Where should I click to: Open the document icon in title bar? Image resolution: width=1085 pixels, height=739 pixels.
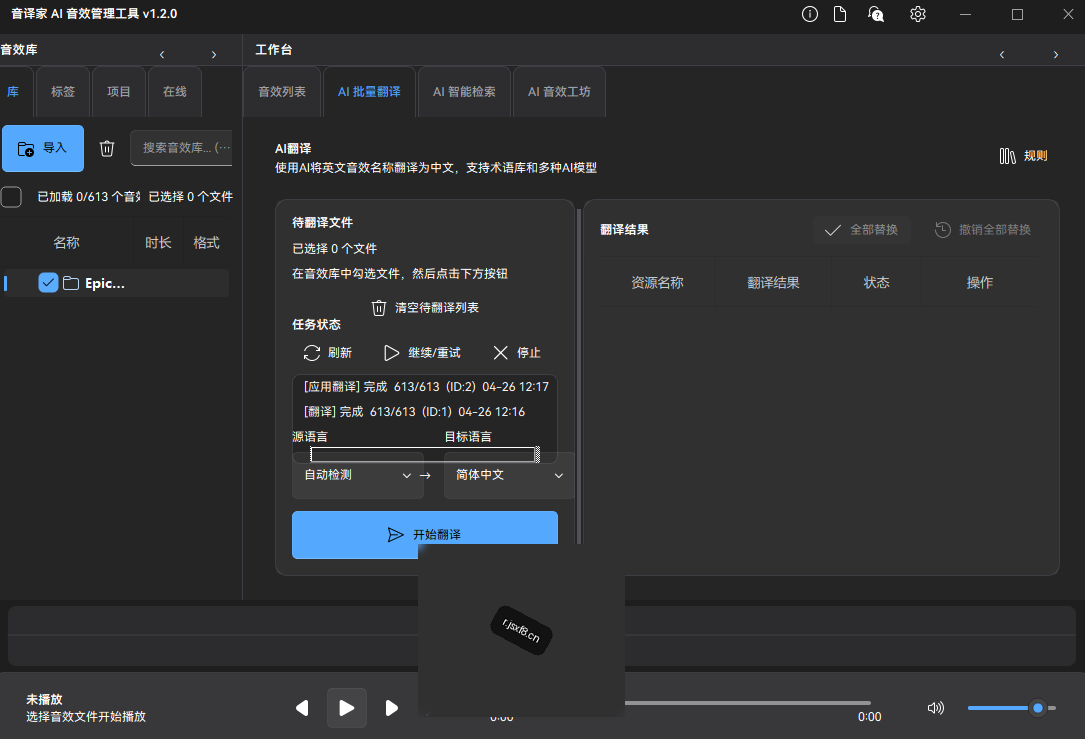(839, 14)
